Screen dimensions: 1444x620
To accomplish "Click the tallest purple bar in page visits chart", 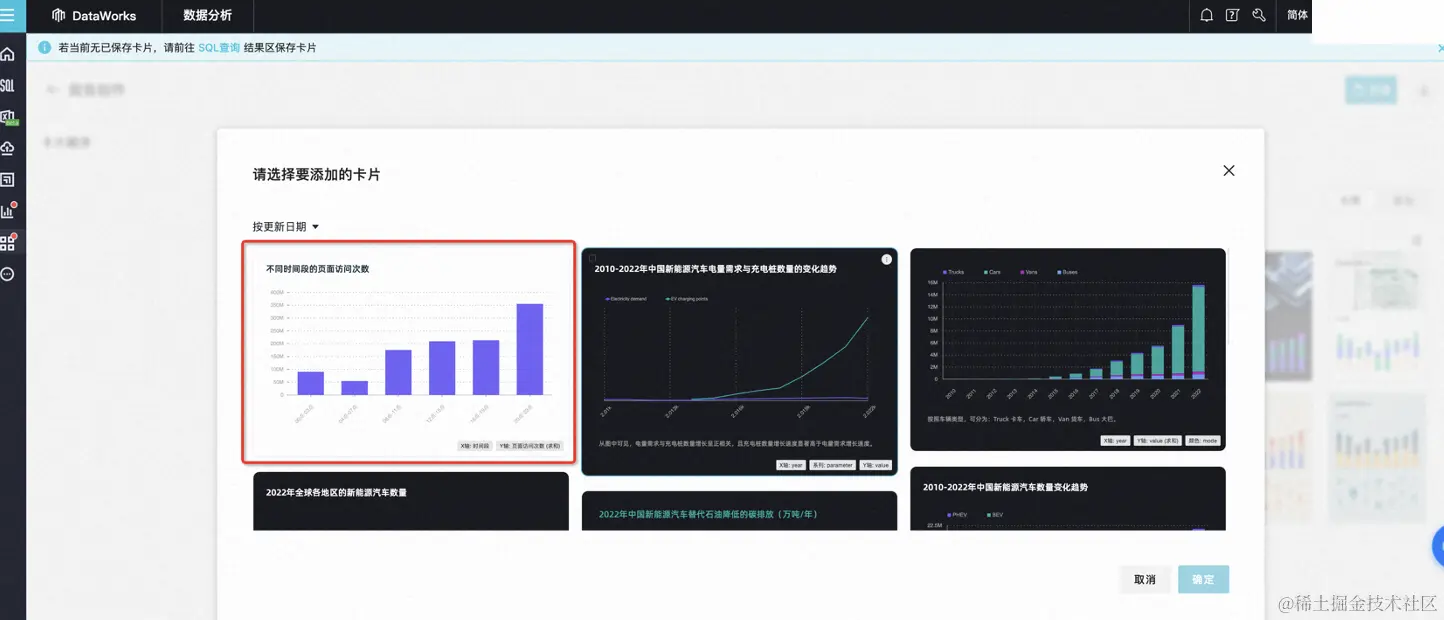I will tap(530, 349).
